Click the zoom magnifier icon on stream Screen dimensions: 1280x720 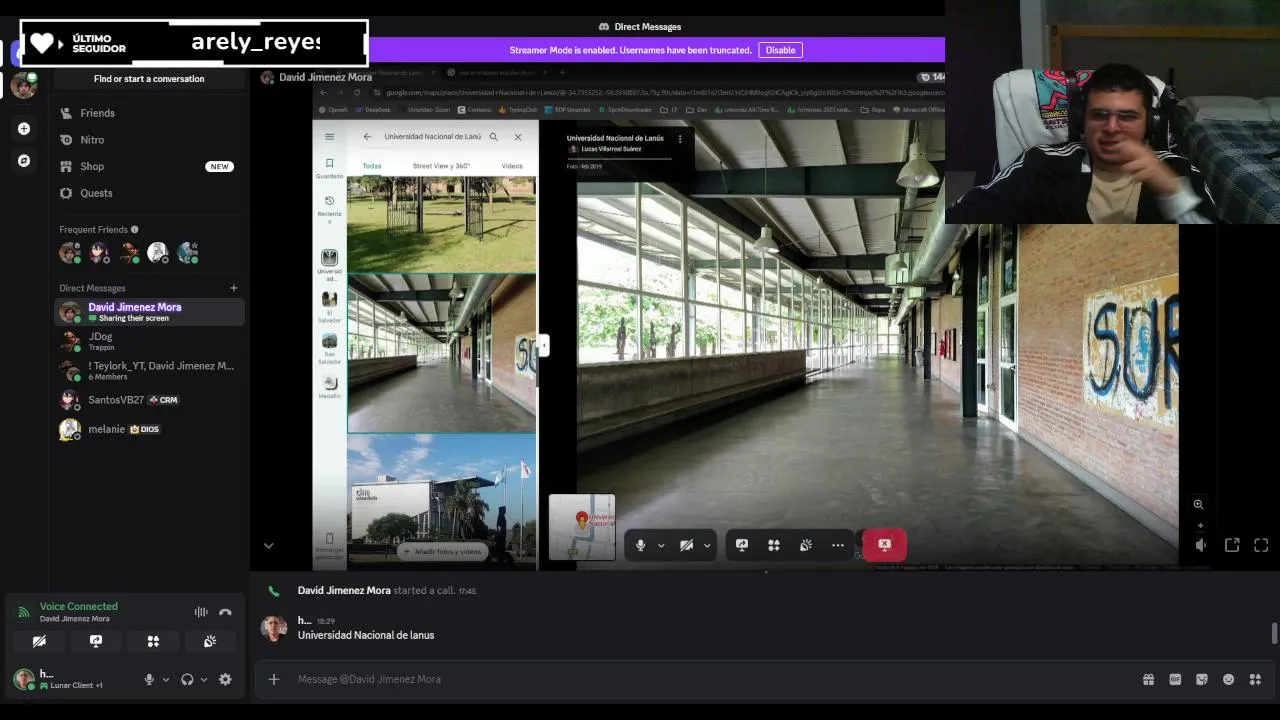(x=1198, y=505)
